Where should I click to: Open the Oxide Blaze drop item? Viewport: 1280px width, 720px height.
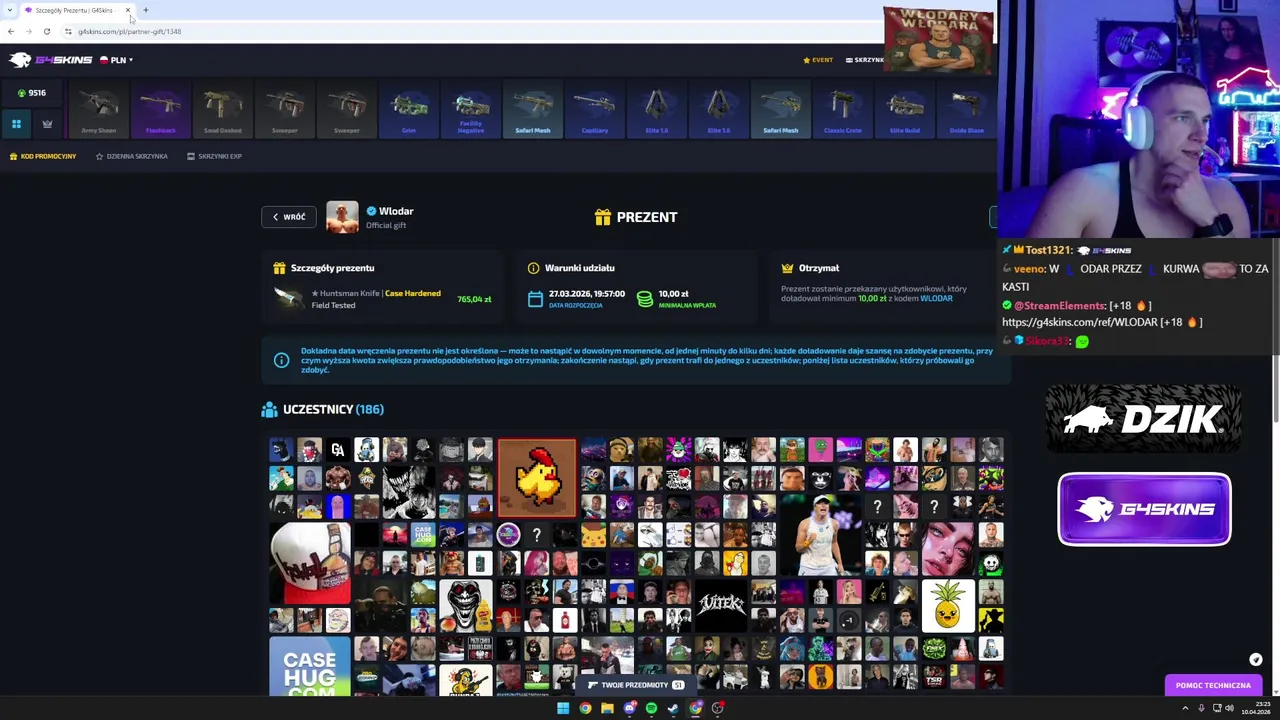pos(967,110)
